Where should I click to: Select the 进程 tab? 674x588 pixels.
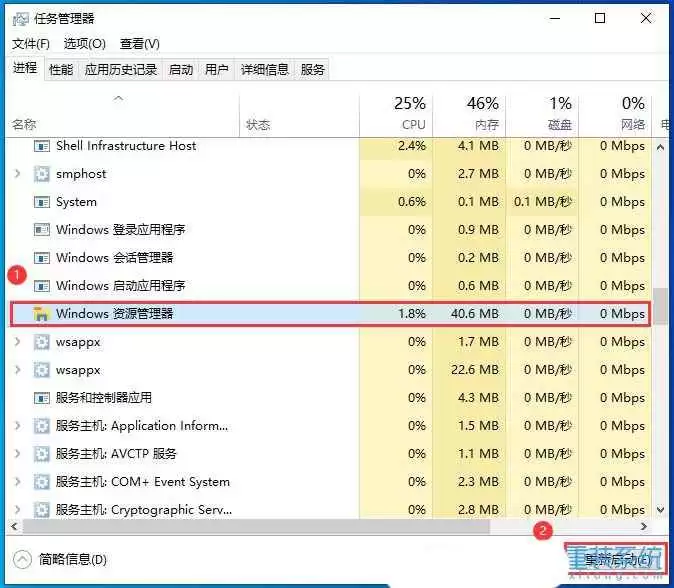pos(25,68)
